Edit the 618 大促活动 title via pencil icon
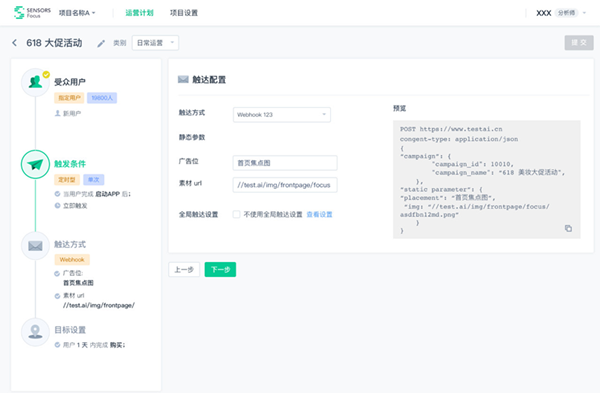Image resolution: width=600 pixels, height=393 pixels. (x=101, y=44)
